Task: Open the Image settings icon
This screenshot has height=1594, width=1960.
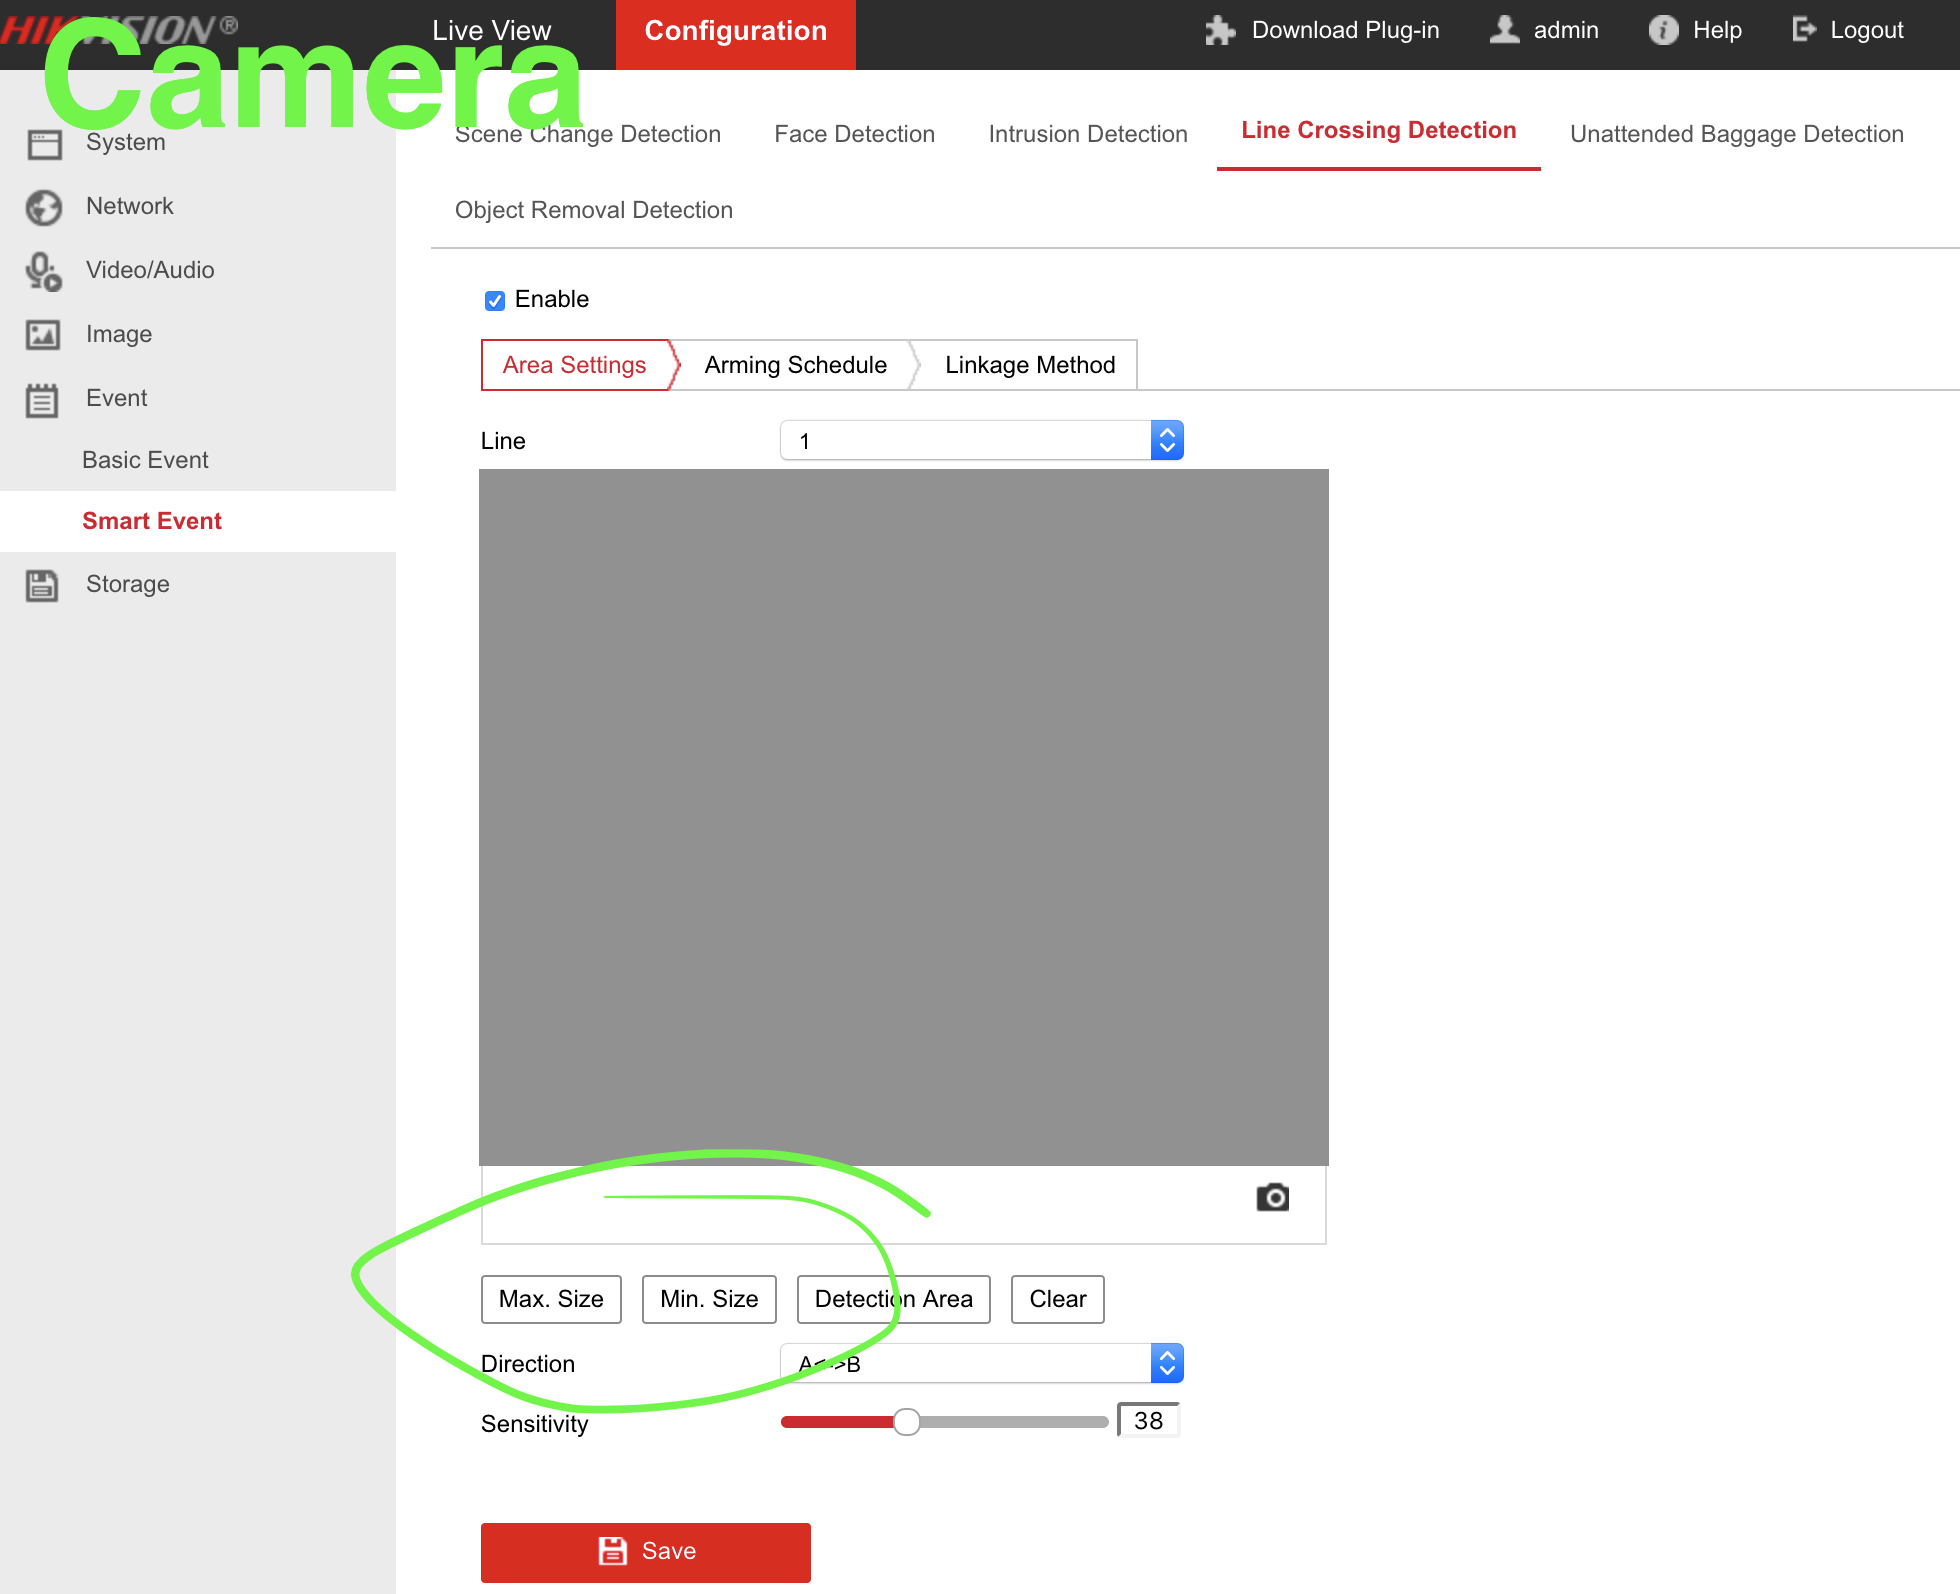Action: [x=43, y=335]
